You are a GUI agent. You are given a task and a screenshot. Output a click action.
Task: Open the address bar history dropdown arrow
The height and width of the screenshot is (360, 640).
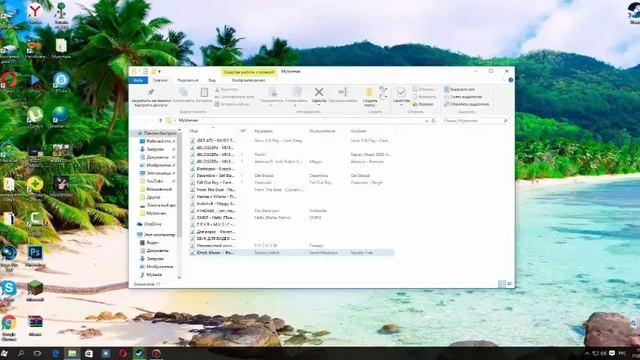click(x=427, y=121)
